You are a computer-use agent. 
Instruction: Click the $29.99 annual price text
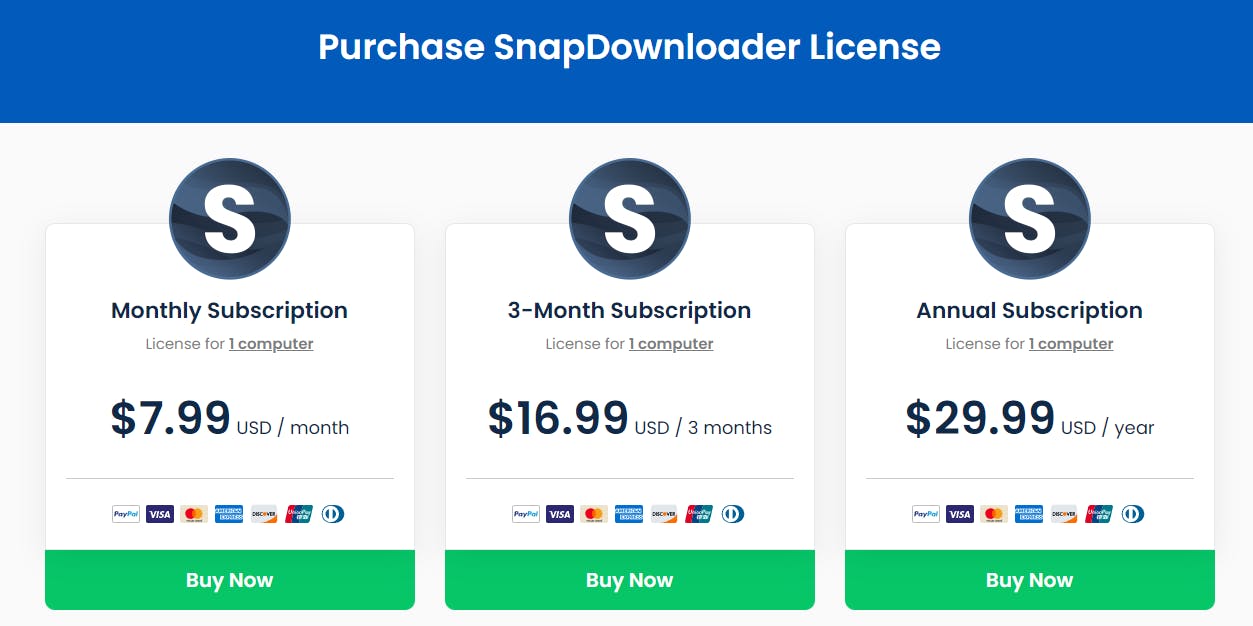point(980,418)
